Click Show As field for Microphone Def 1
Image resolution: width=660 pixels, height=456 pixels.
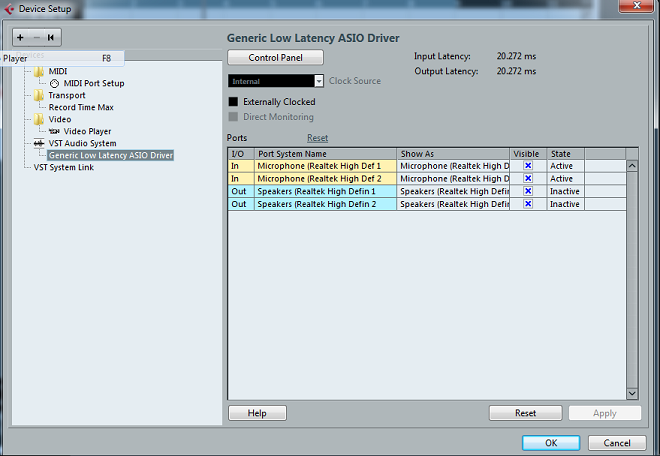click(453, 166)
